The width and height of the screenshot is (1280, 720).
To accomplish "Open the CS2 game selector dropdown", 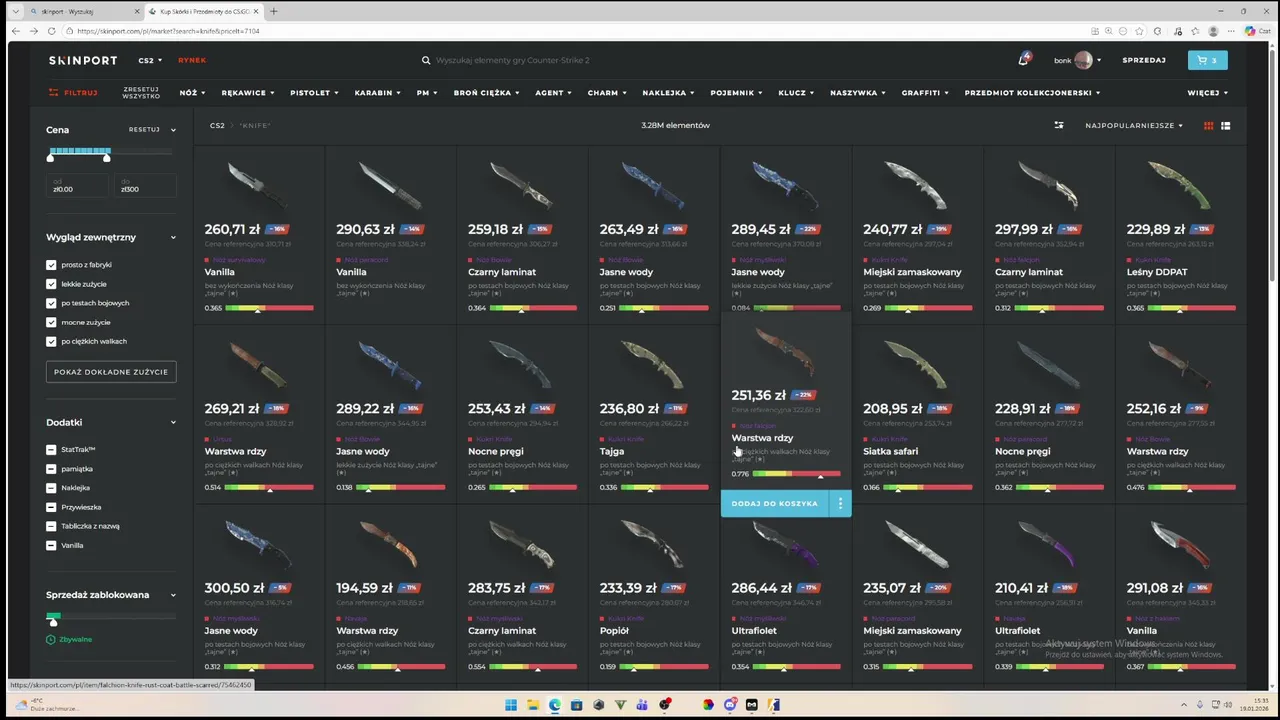I will point(150,60).
